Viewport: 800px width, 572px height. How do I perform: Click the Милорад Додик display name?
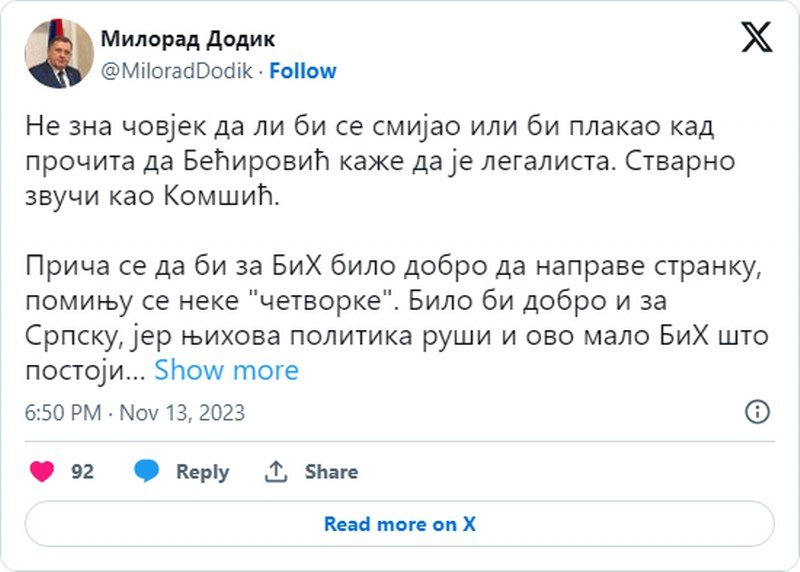coord(188,39)
